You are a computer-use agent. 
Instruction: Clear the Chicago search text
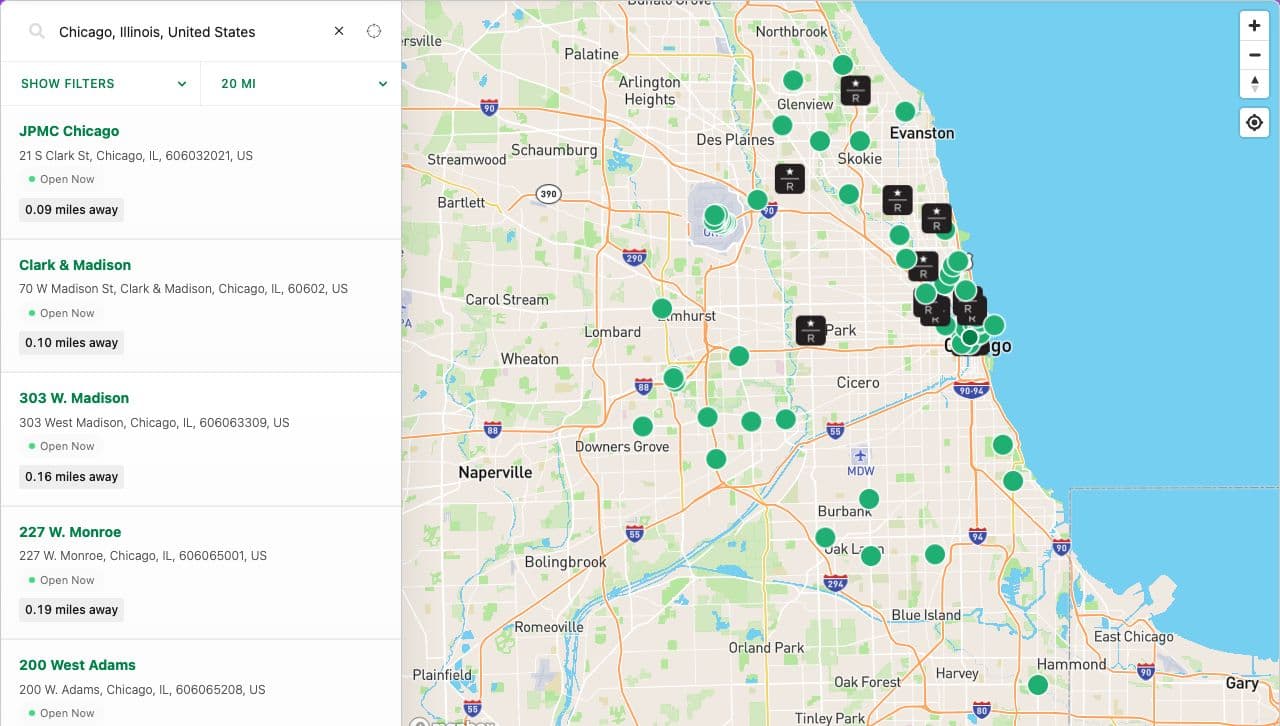pyautogui.click(x=339, y=31)
